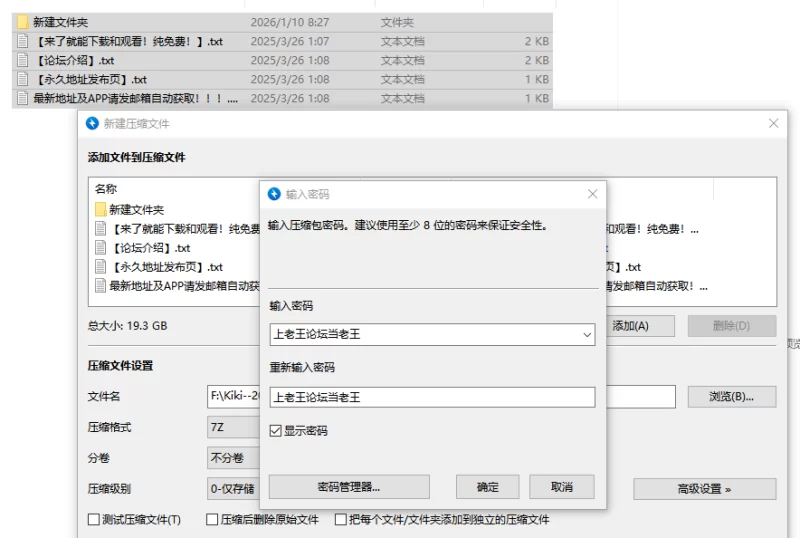The image size is (800, 538).
Task: Click file icon of 【来了就能下载和观看 explorer row
Action: [22, 41]
